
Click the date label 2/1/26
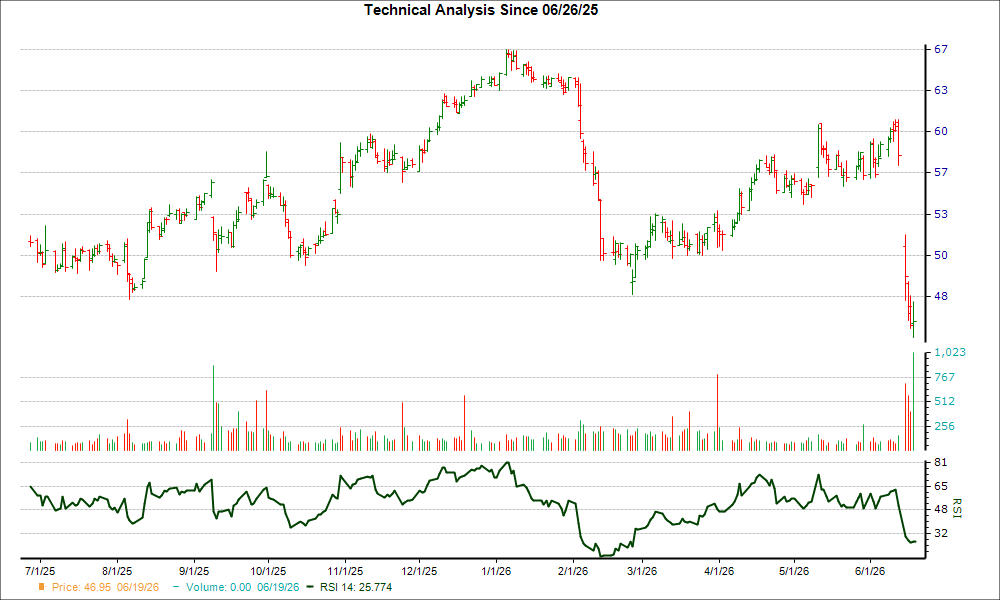pyautogui.click(x=573, y=571)
